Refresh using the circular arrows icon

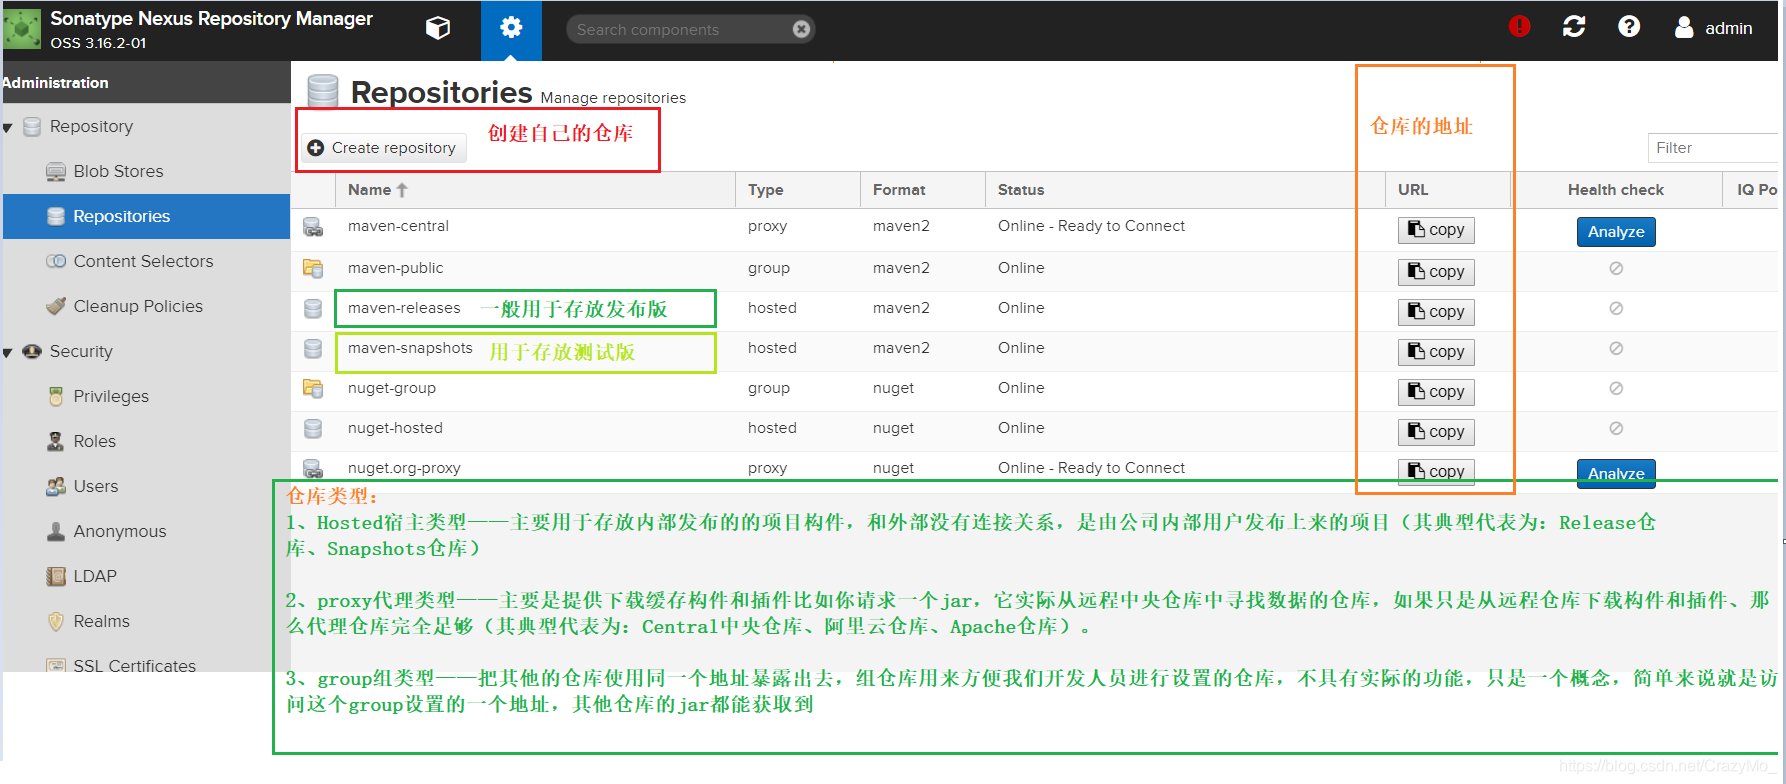pyautogui.click(x=1574, y=27)
